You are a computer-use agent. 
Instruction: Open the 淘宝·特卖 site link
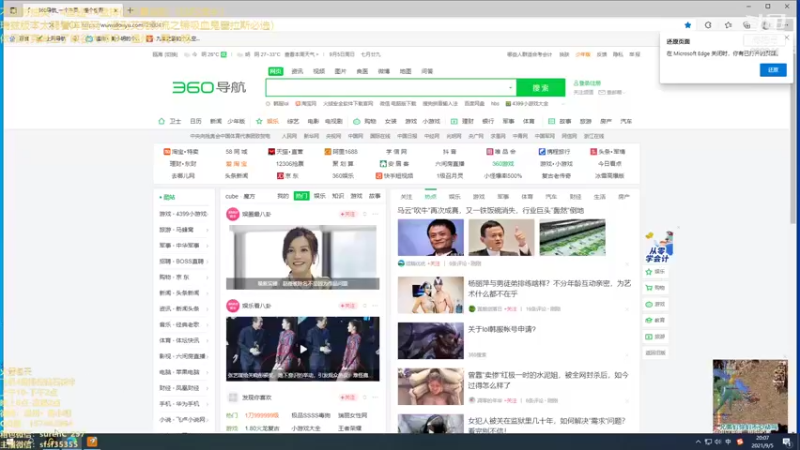point(181,152)
